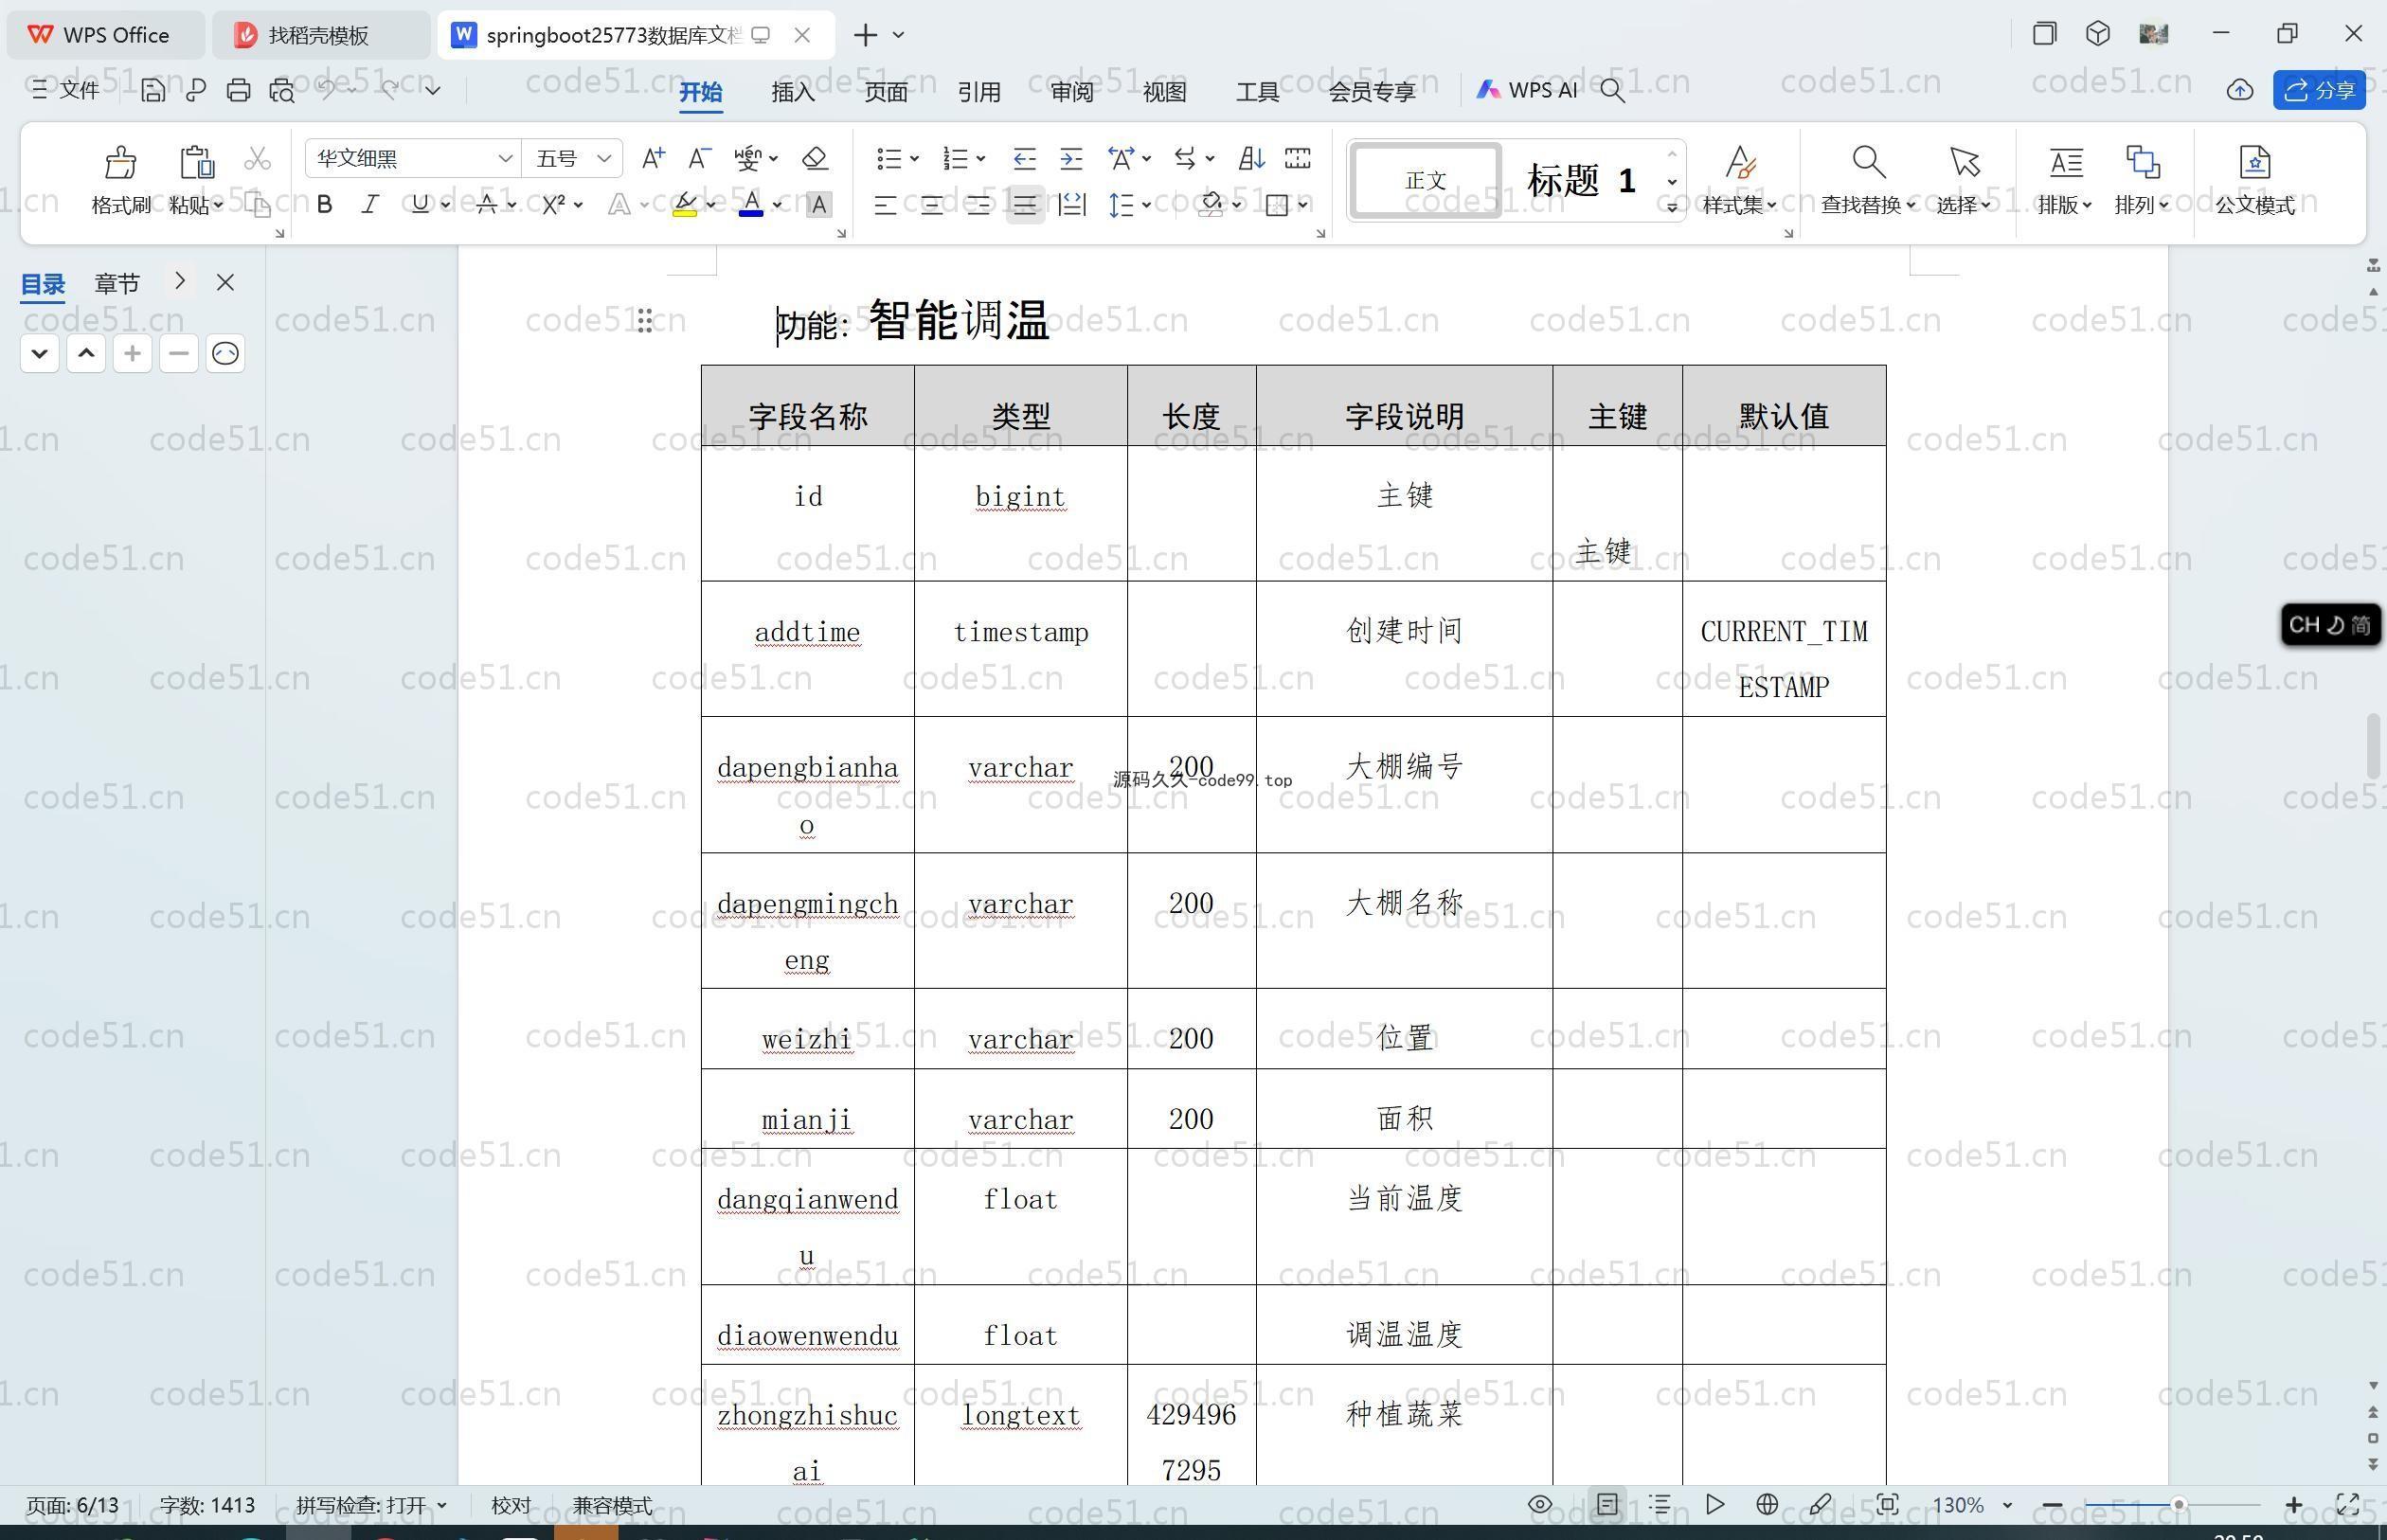Screen dimensions: 2387x1540
Task: Expand the bullet list dropdown
Action: tap(914, 158)
